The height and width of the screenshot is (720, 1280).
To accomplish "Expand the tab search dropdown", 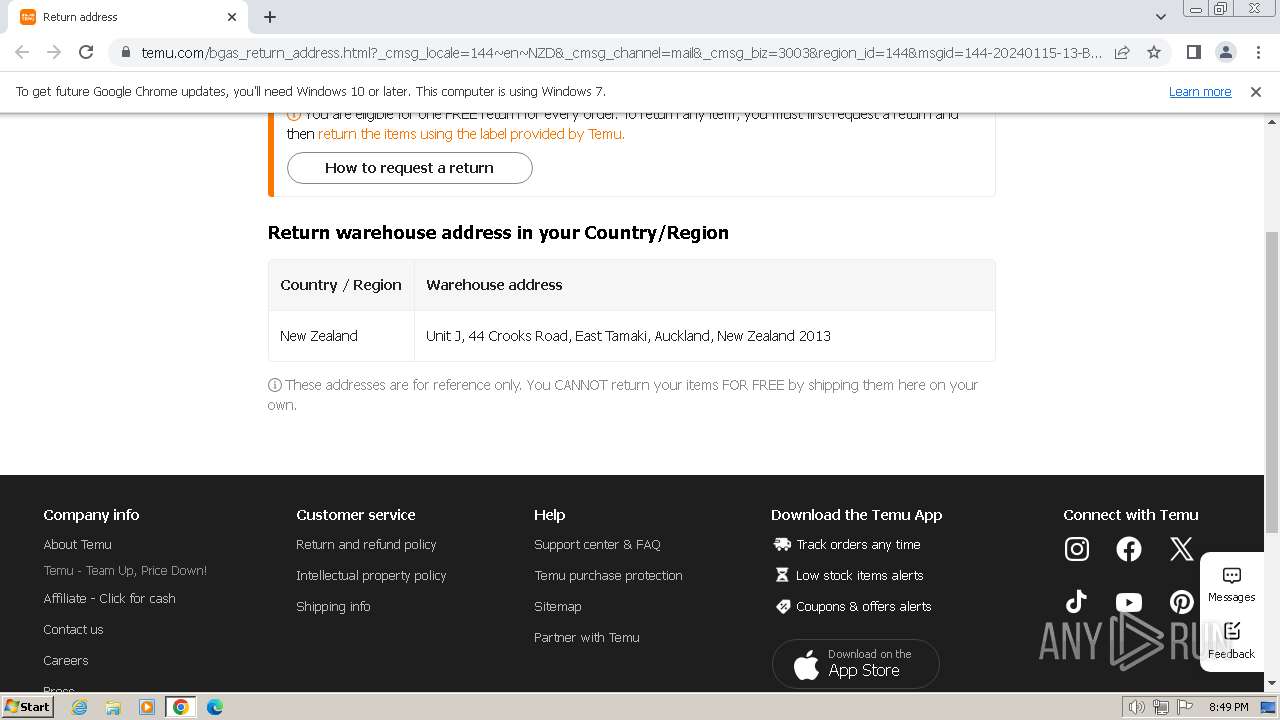I will click(1160, 17).
